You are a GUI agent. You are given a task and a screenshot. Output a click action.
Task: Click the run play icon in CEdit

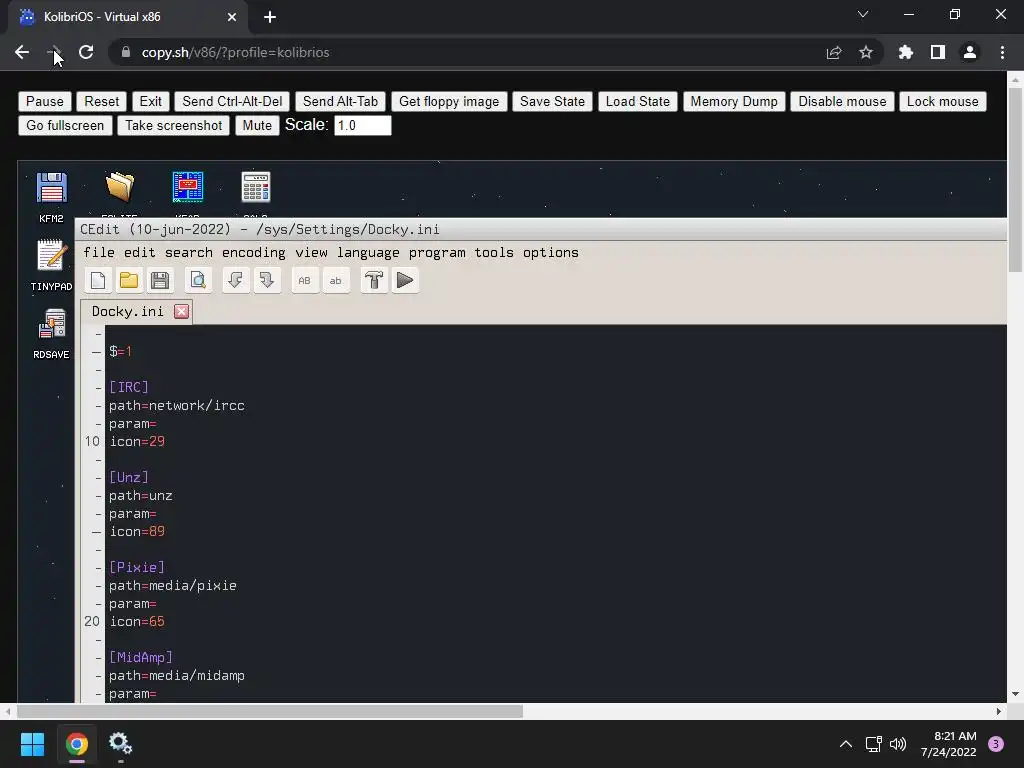[x=405, y=280]
